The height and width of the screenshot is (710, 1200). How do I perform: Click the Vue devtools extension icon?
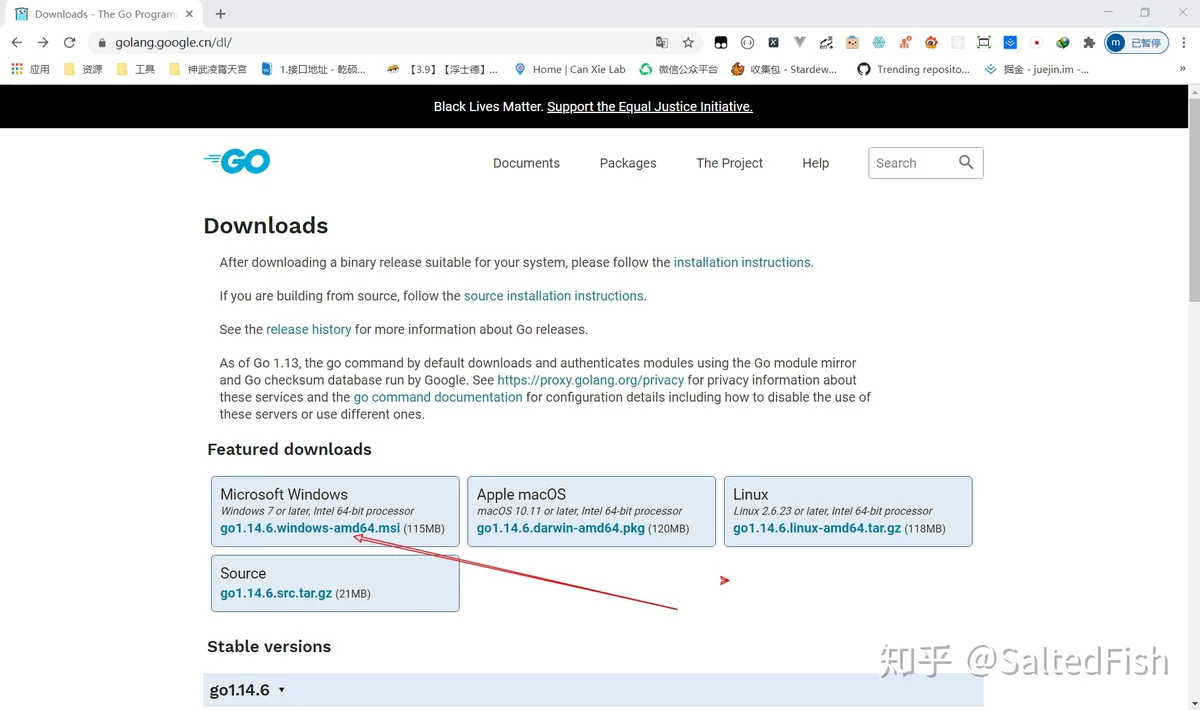coord(800,43)
